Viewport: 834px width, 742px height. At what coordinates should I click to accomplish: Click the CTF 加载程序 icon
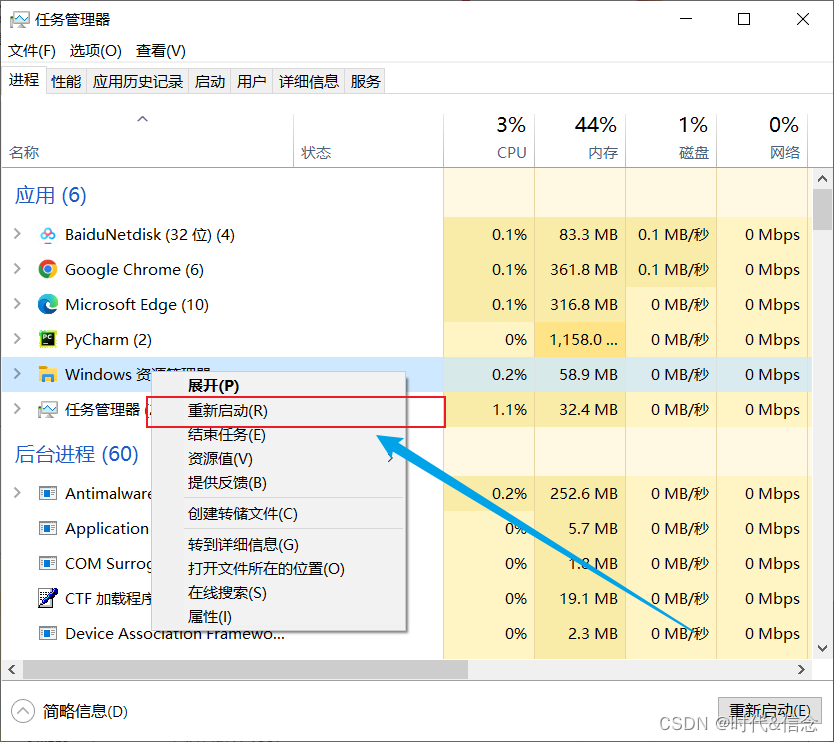click(47, 598)
